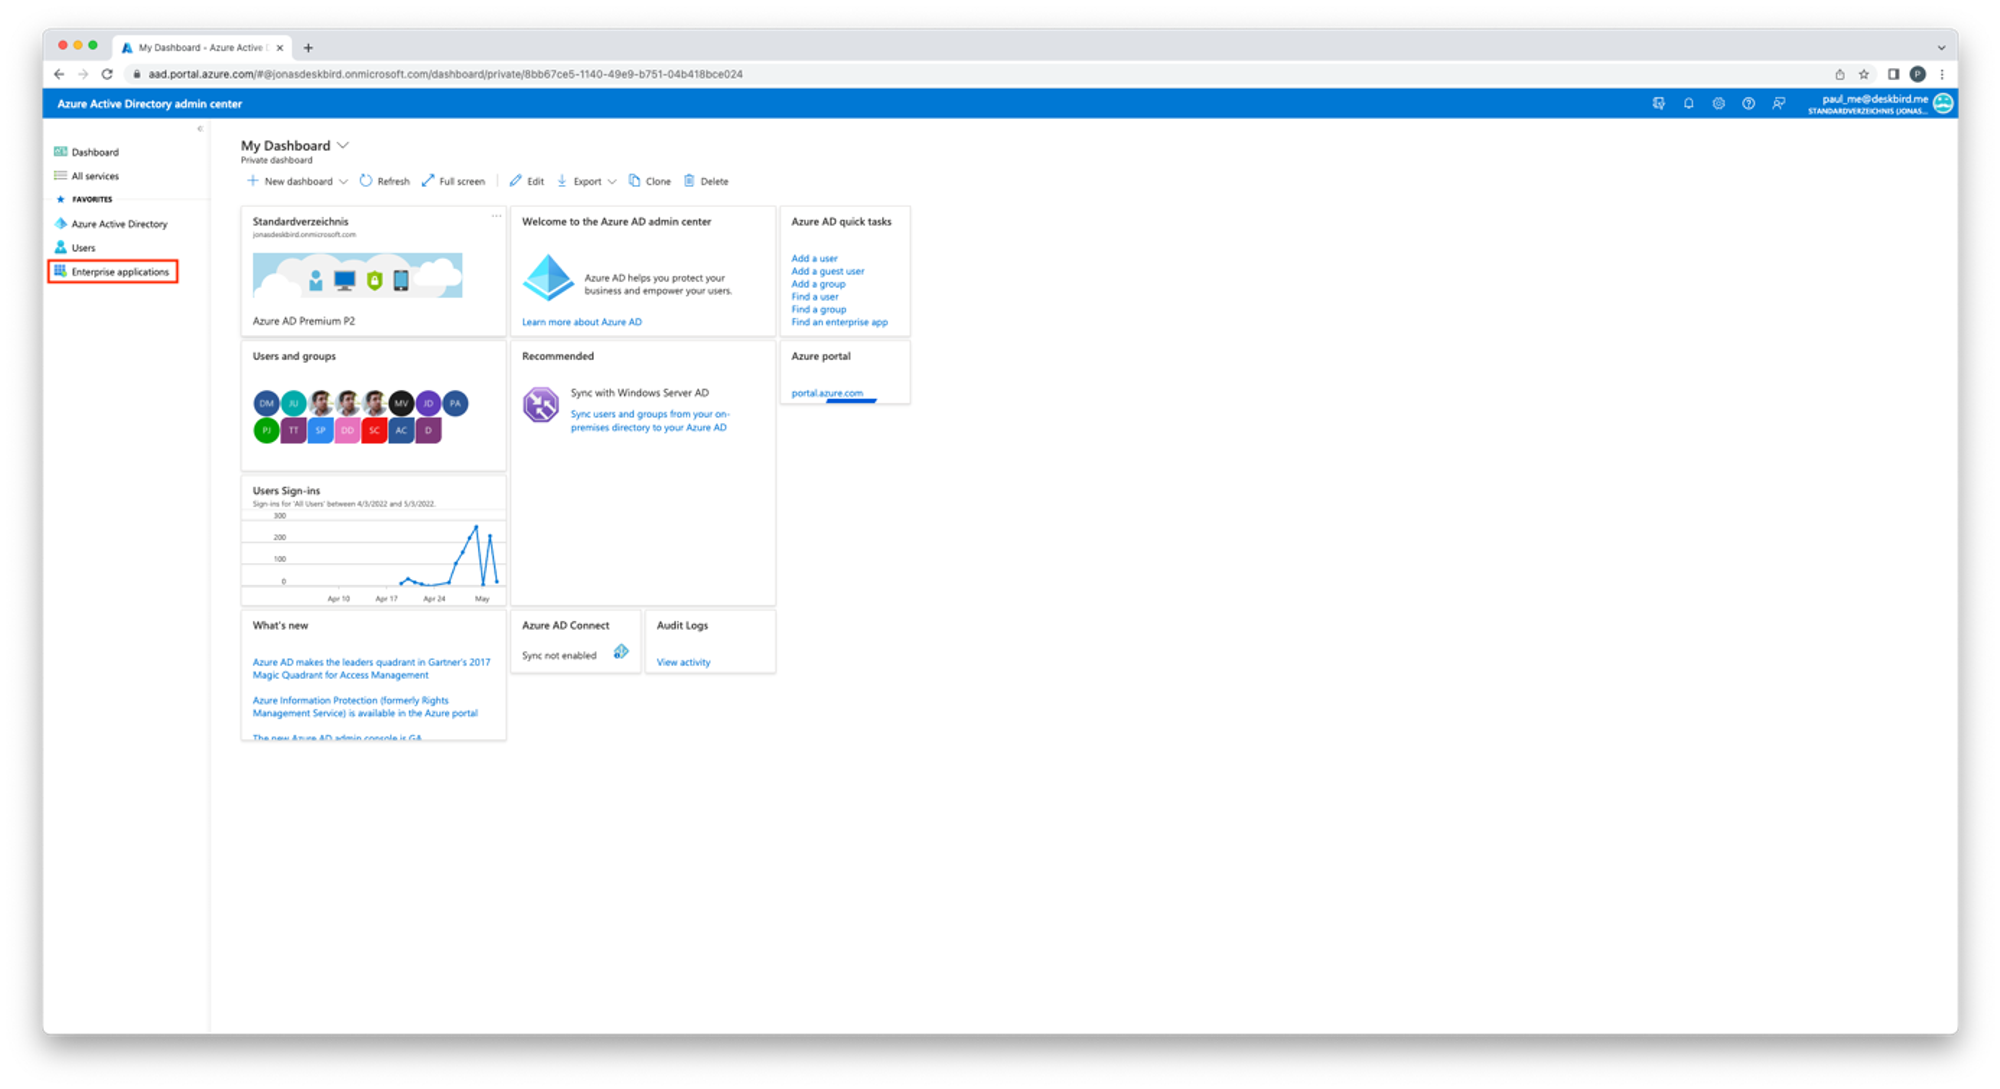Open Azure Active Directory favorite
This screenshot has width=2000, height=1089.
tap(118, 224)
